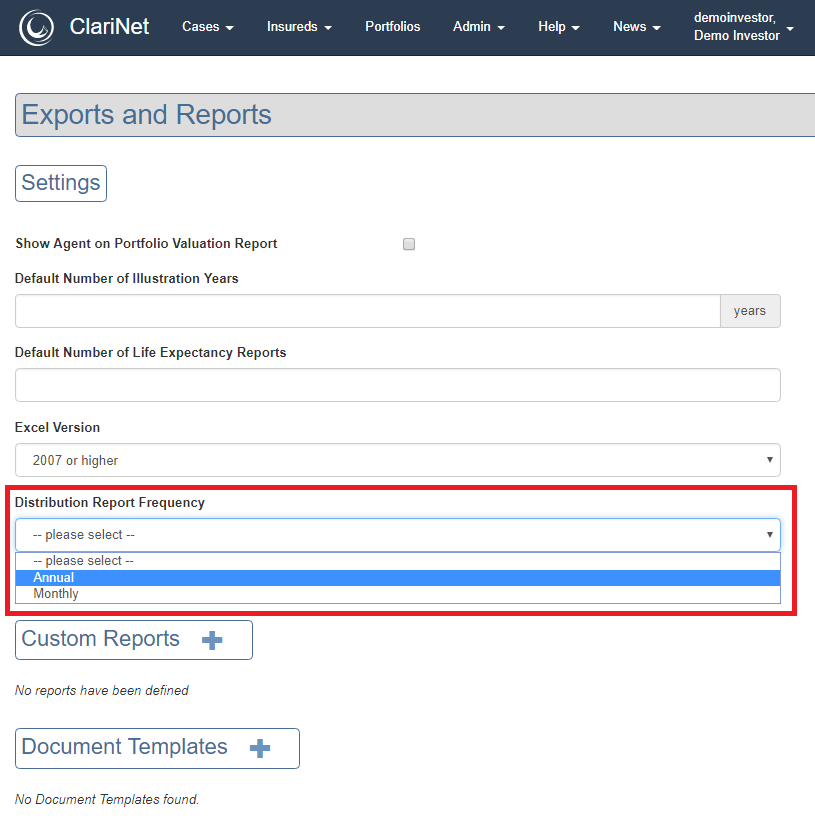Click the ClariNet swirl logo icon
The height and width of the screenshot is (821, 815).
coord(36,27)
